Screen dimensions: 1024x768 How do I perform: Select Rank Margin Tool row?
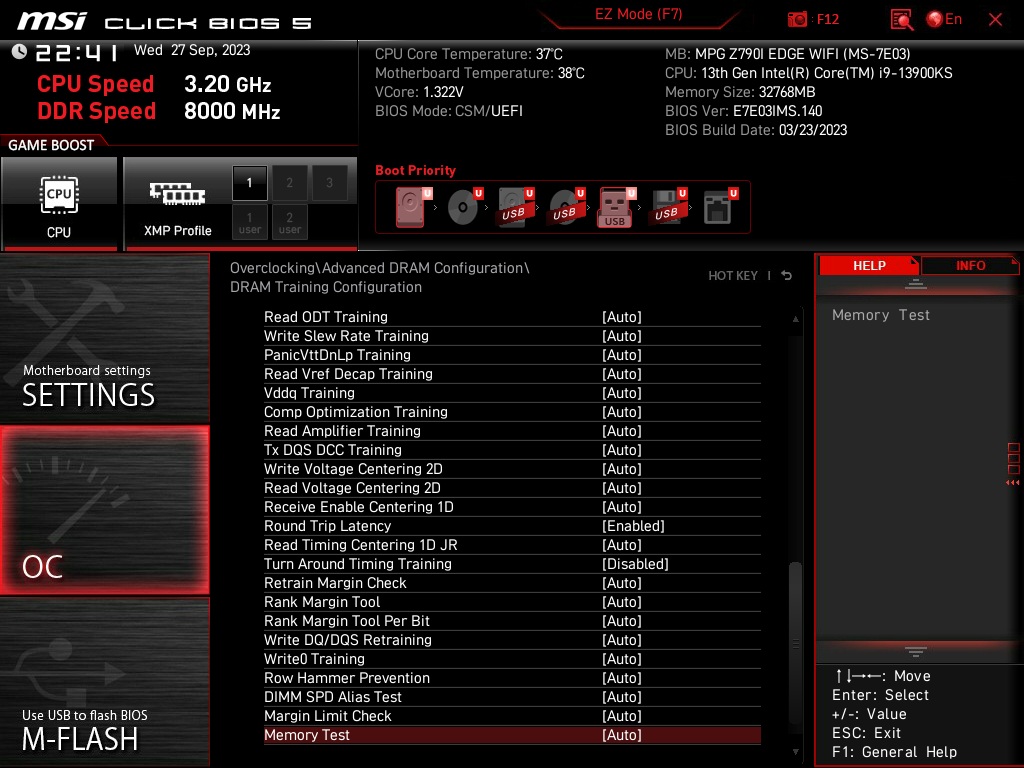[x=512, y=601]
